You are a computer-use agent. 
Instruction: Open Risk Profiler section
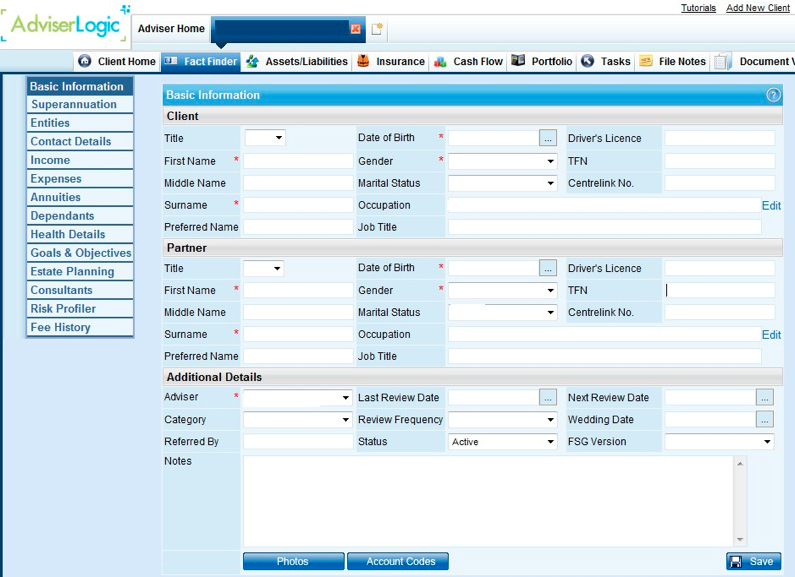pos(80,309)
